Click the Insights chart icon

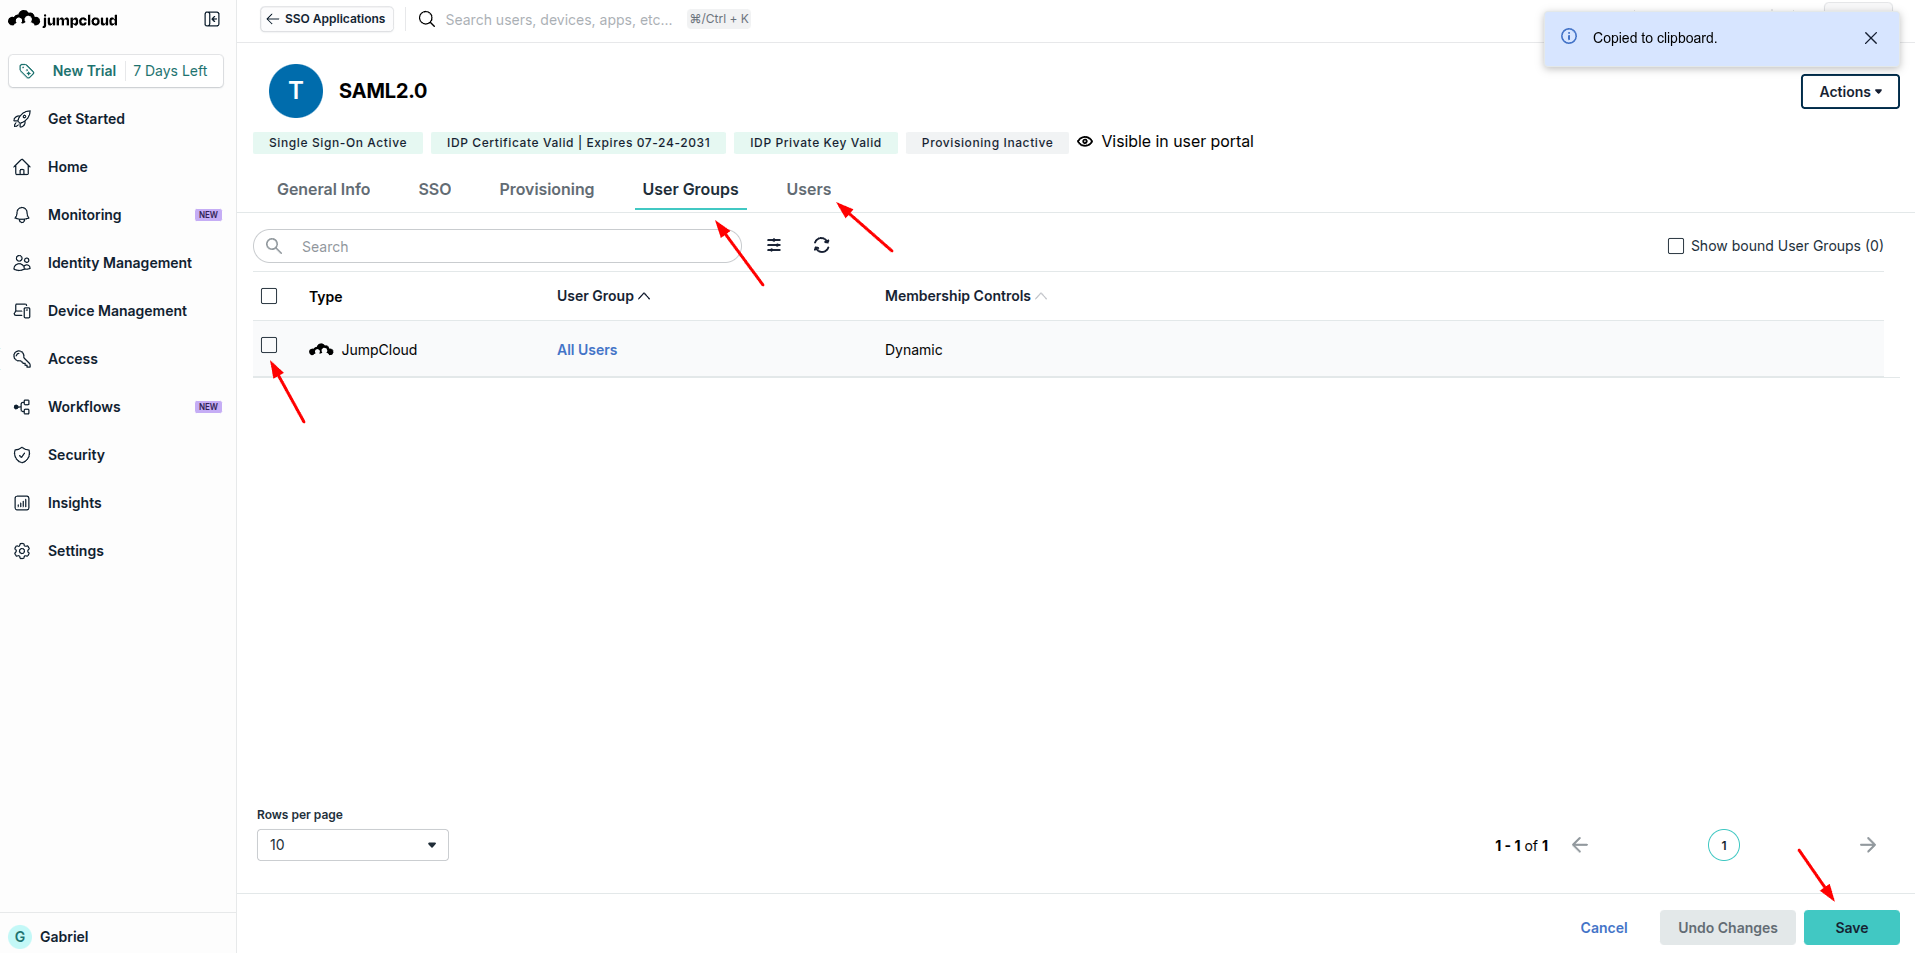pyautogui.click(x=22, y=503)
